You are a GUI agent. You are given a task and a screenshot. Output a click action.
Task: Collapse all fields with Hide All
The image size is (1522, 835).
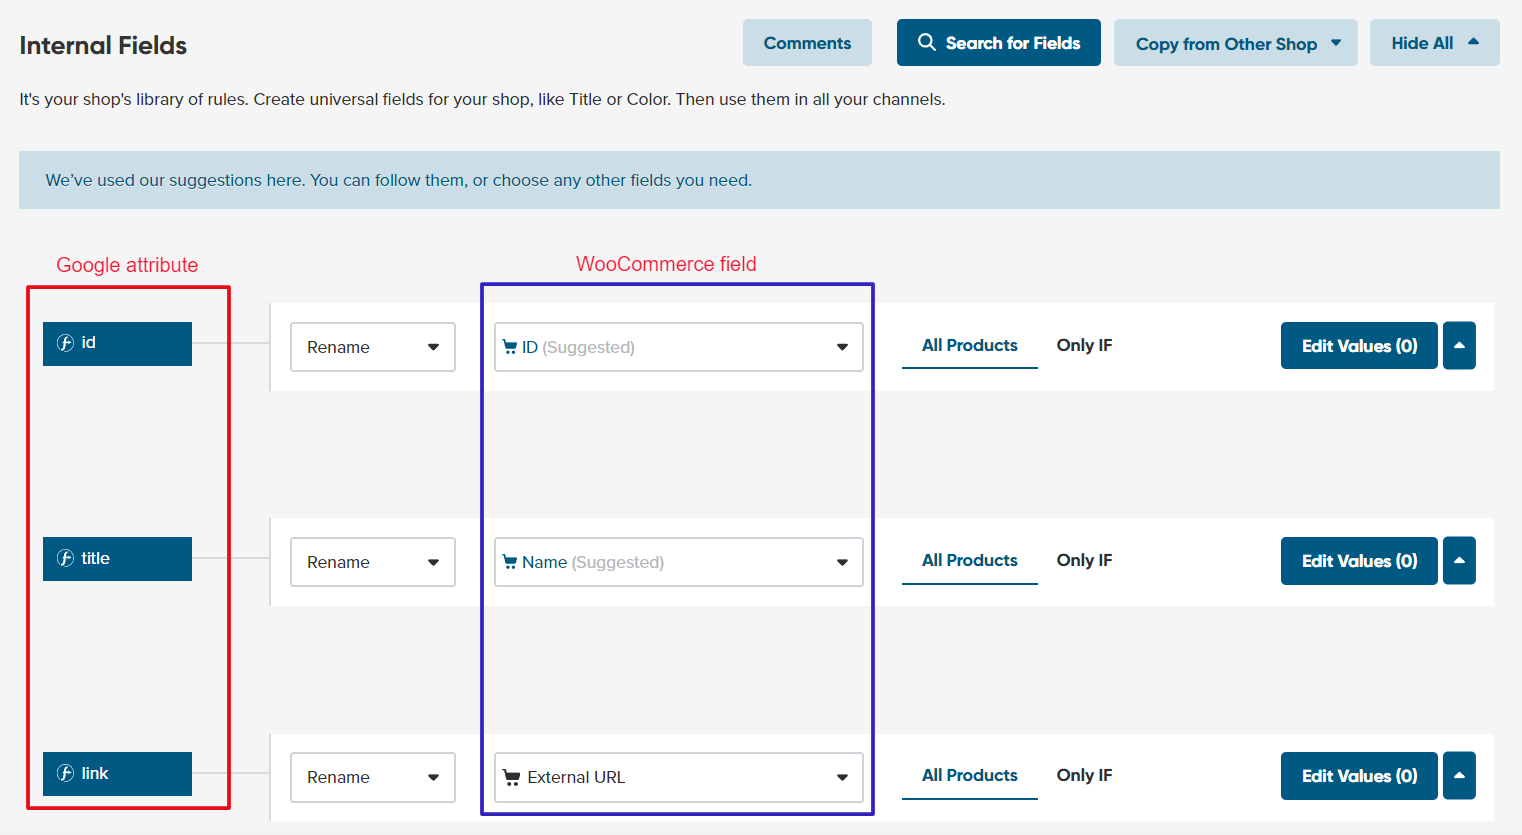[1434, 43]
